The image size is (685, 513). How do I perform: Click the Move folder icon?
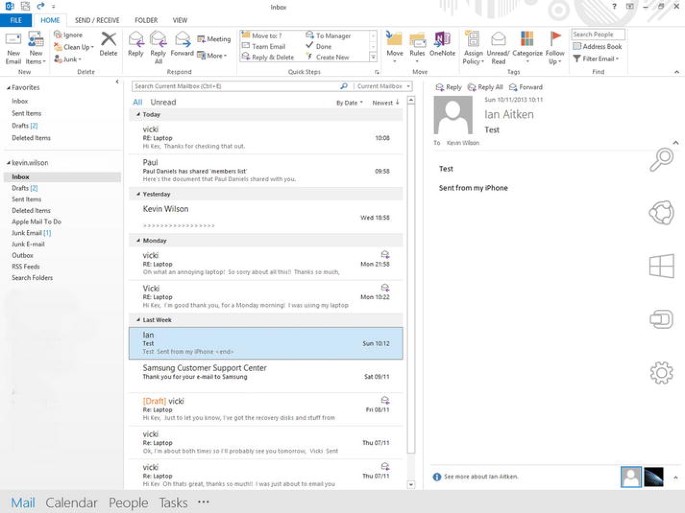(x=394, y=39)
